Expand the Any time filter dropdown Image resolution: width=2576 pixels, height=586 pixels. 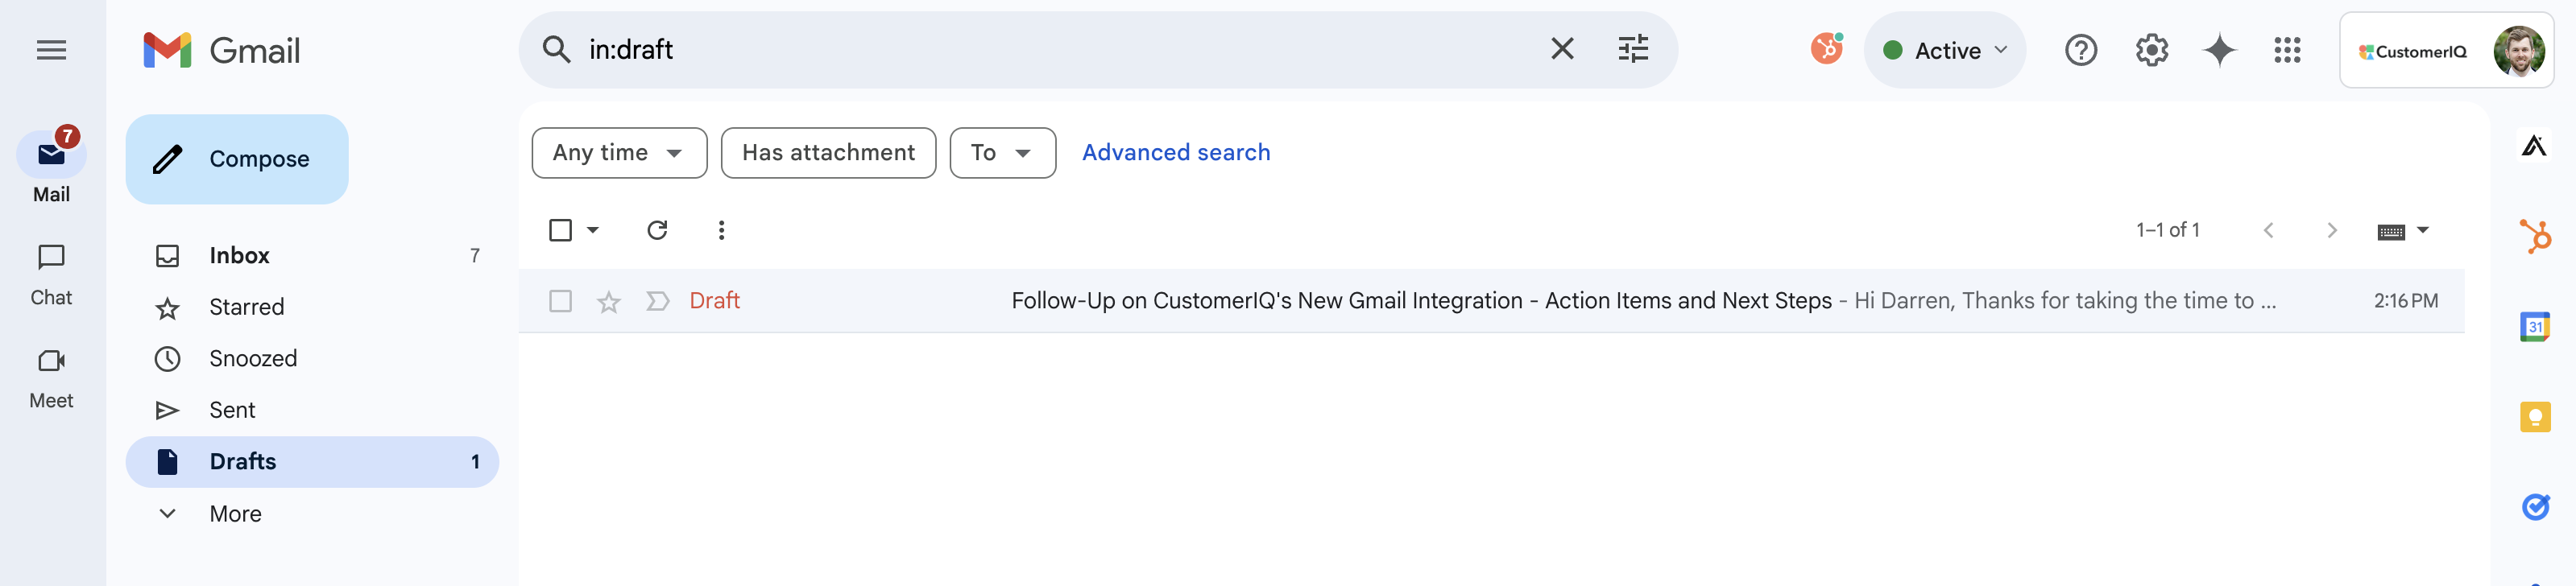(618, 153)
